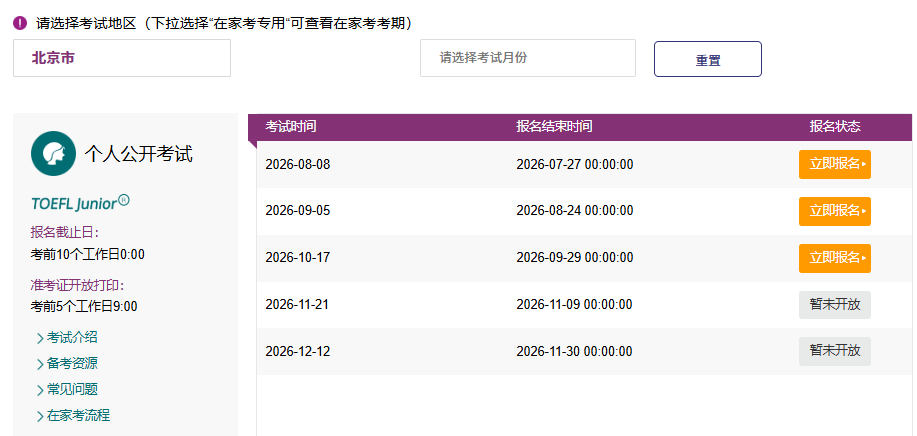Open the 考试介绍 link
The width and height of the screenshot is (917, 436).
[72, 337]
